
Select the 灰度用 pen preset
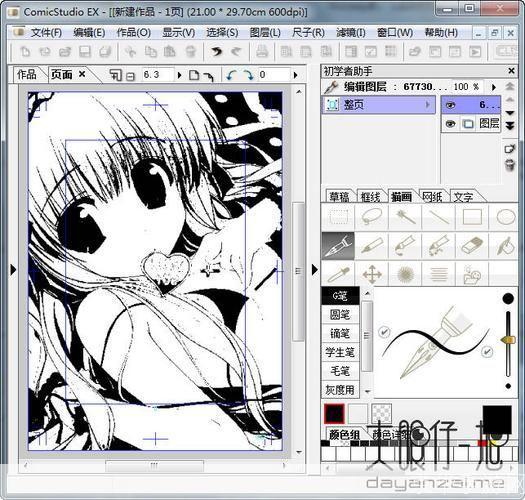point(340,389)
